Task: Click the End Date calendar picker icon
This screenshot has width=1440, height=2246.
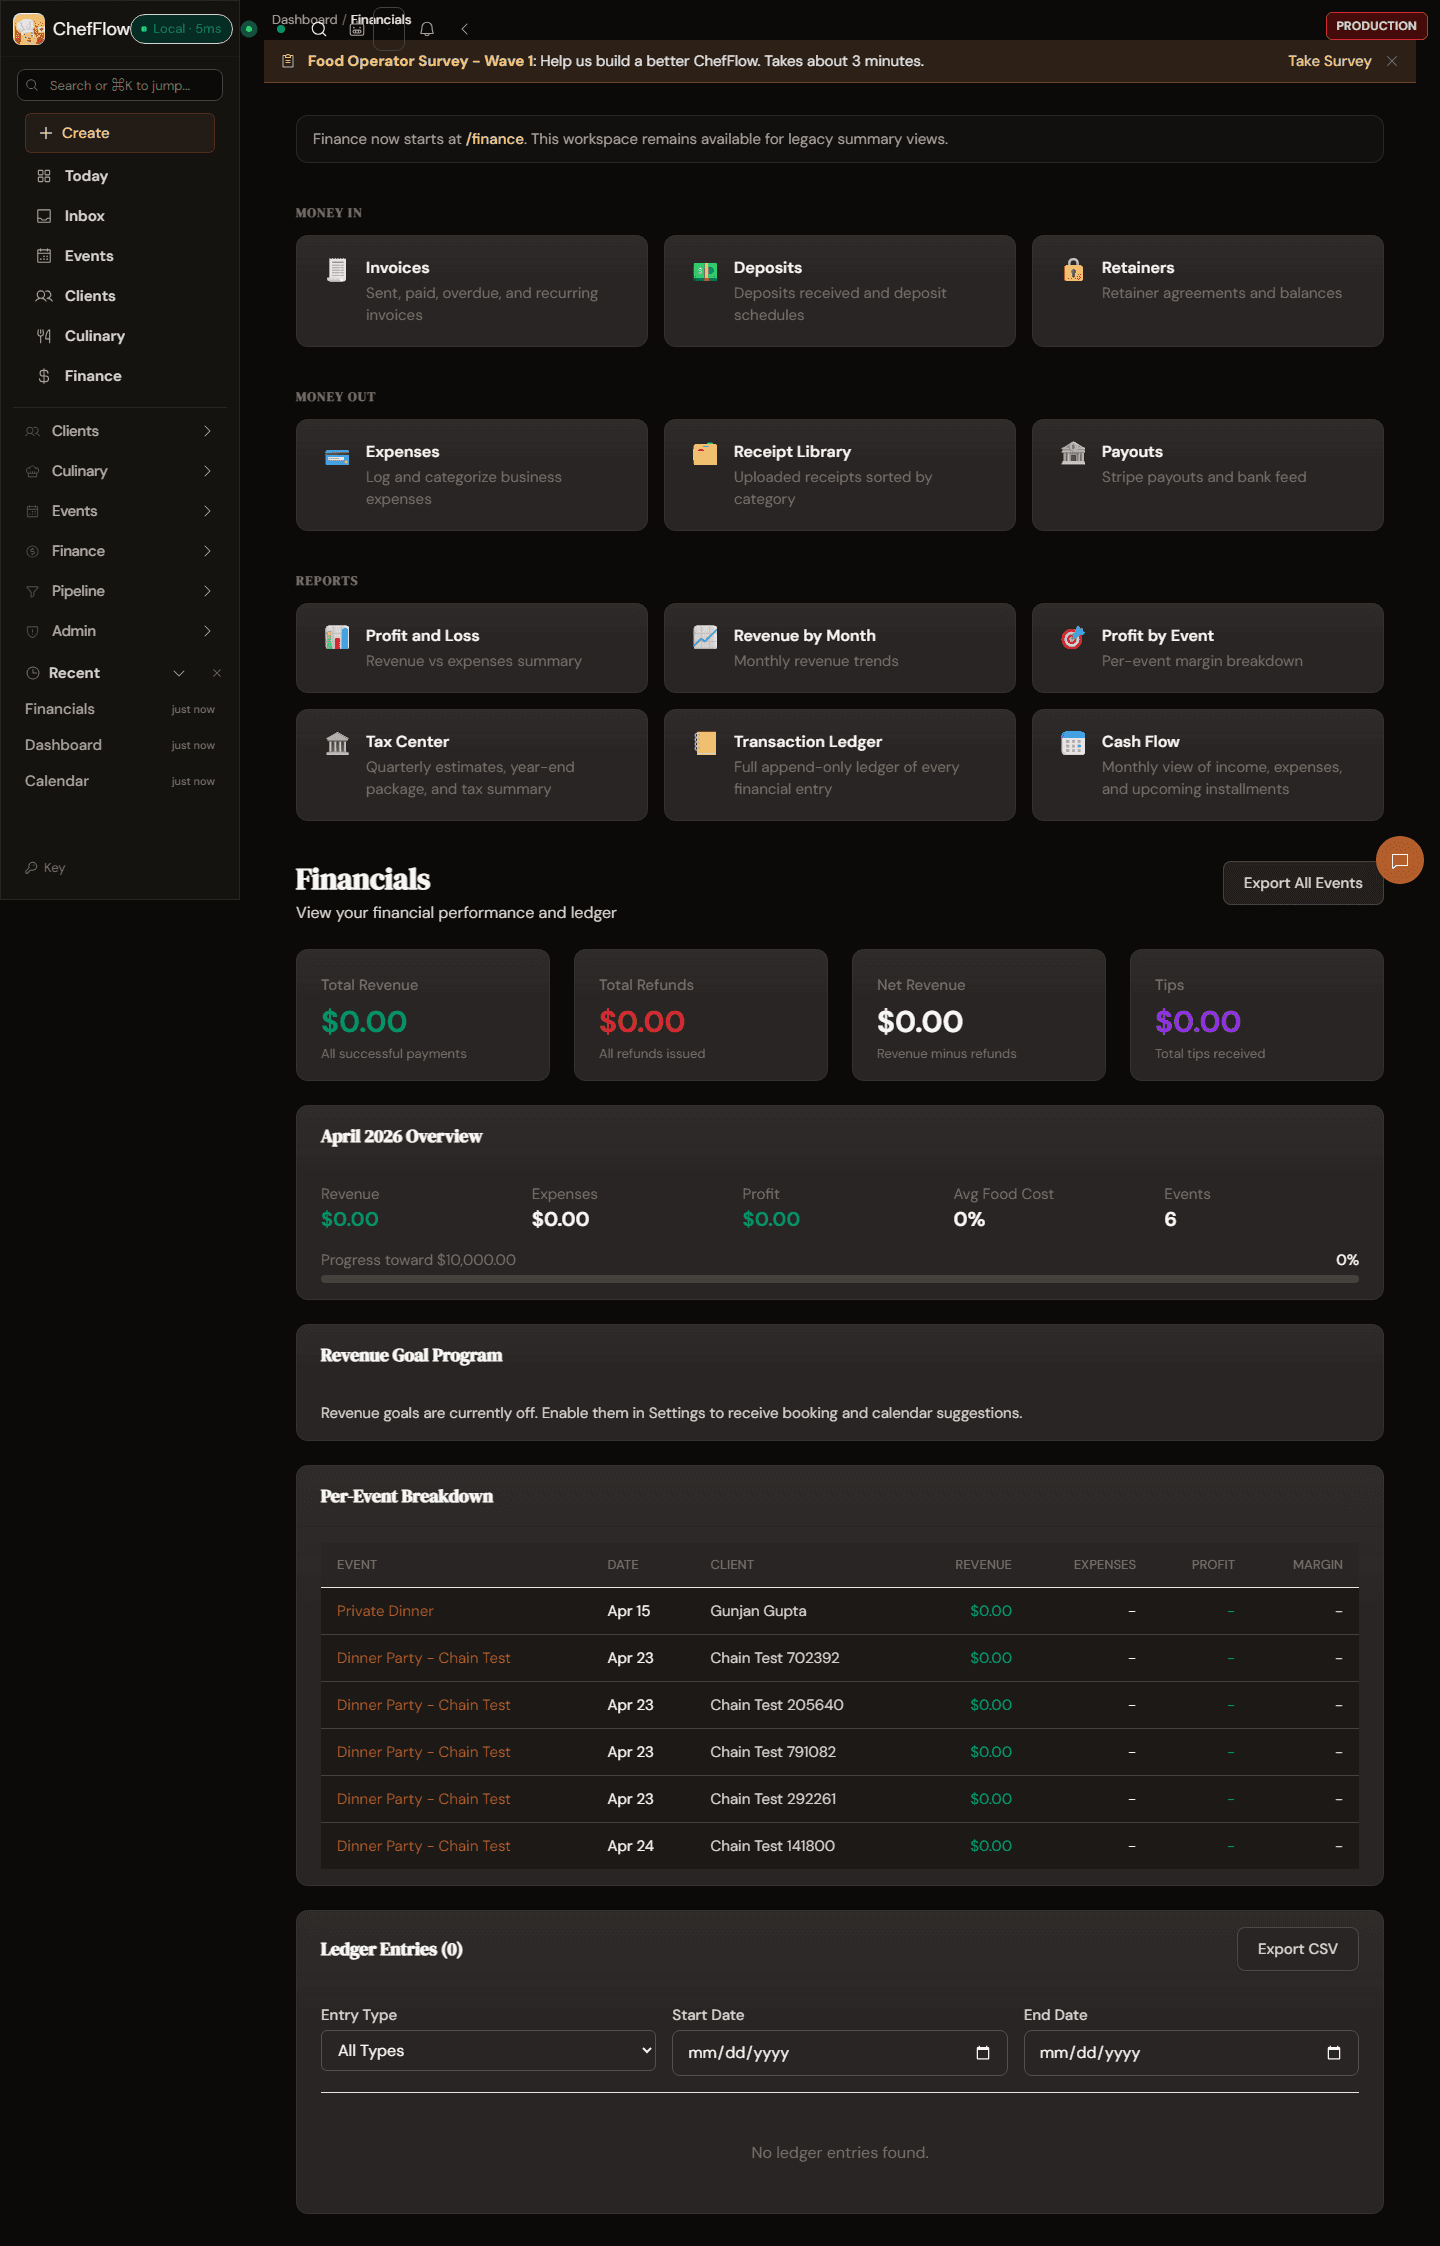Action: point(1334,2053)
